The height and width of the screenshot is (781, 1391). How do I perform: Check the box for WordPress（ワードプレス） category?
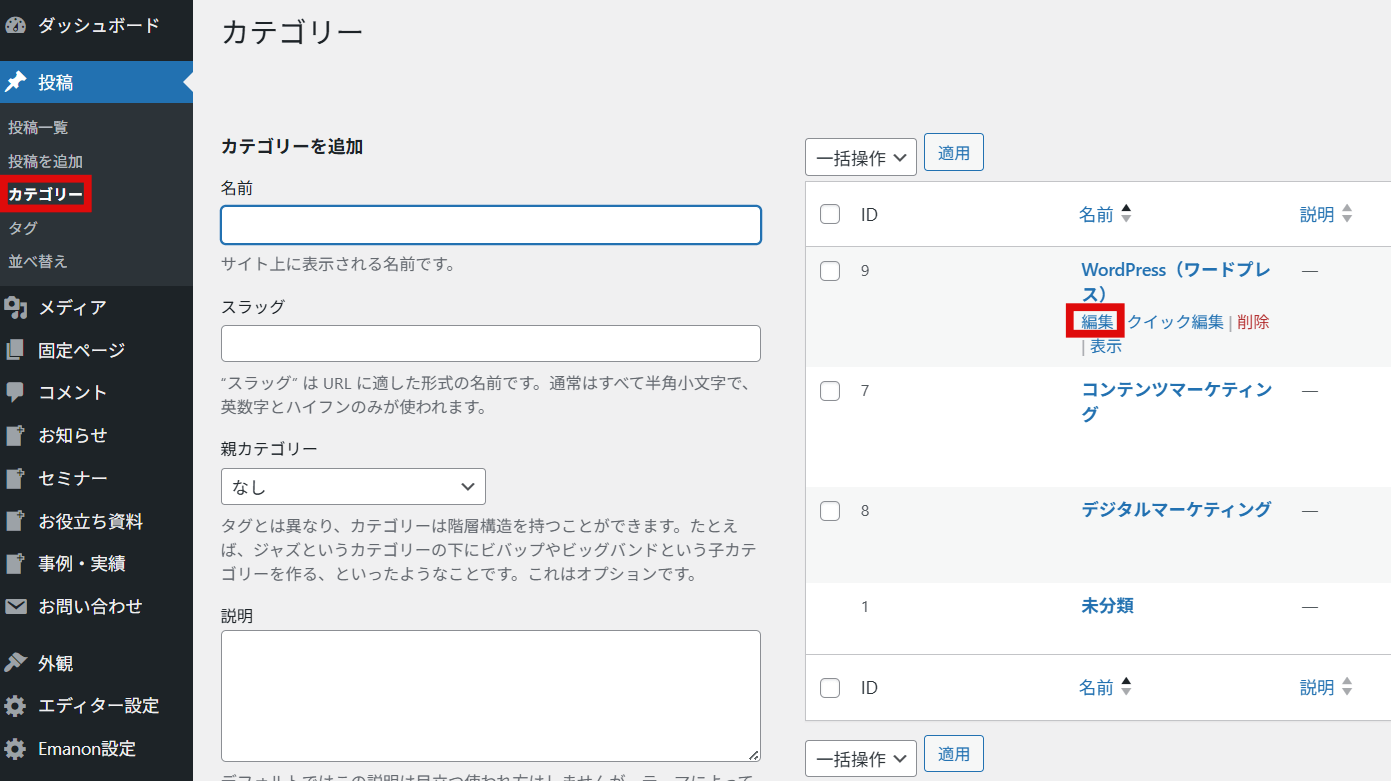click(x=830, y=271)
